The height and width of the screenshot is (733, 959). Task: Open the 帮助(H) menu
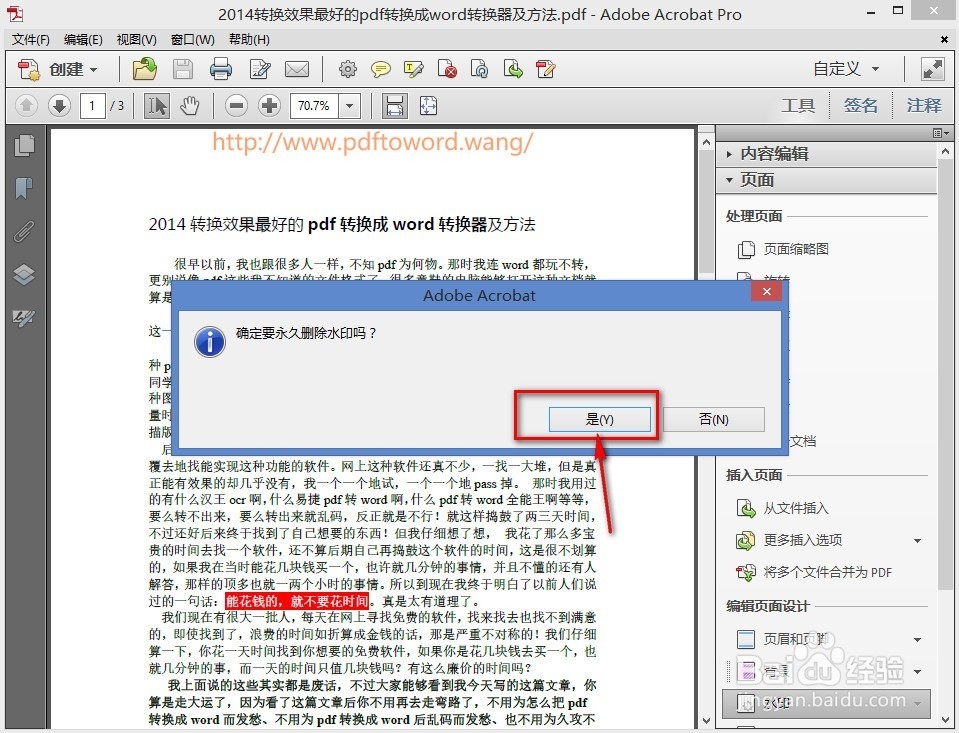(x=249, y=40)
